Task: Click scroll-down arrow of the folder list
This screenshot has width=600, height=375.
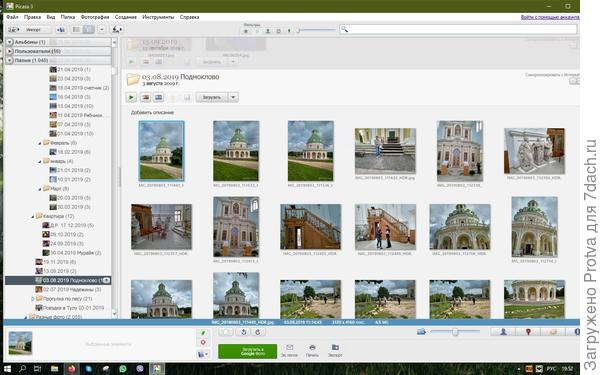Action: coord(114,314)
